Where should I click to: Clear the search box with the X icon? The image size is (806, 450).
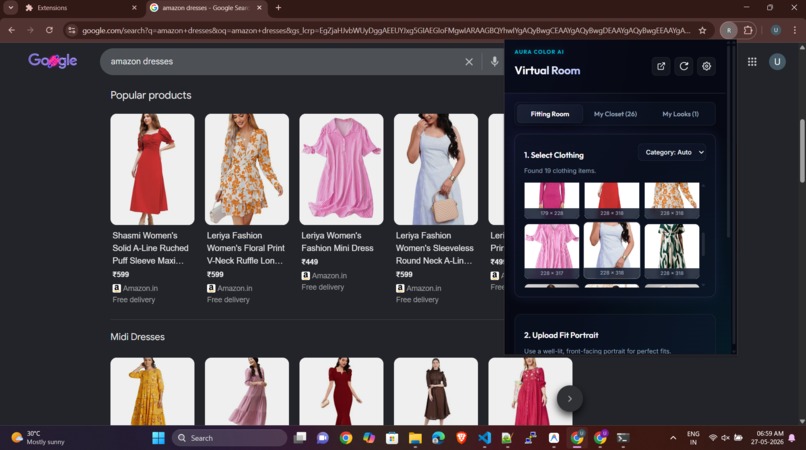click(469, 62)
